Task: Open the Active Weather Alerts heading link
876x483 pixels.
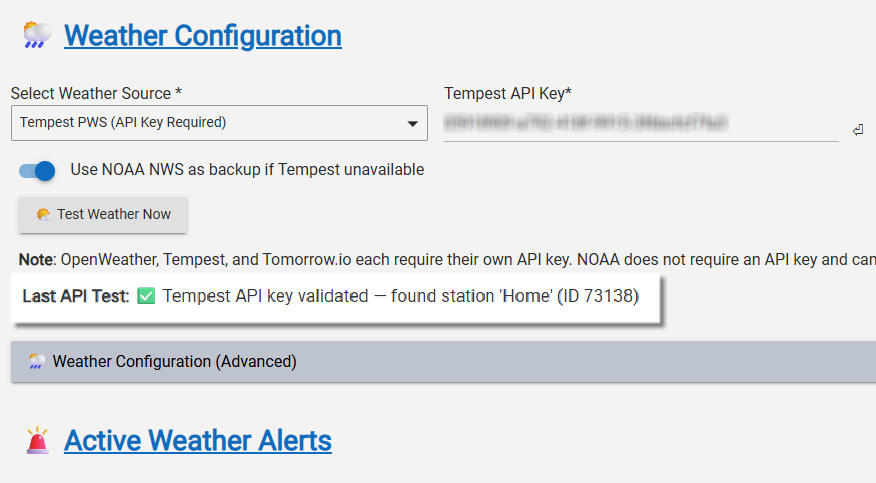Action: coord(197,441)
